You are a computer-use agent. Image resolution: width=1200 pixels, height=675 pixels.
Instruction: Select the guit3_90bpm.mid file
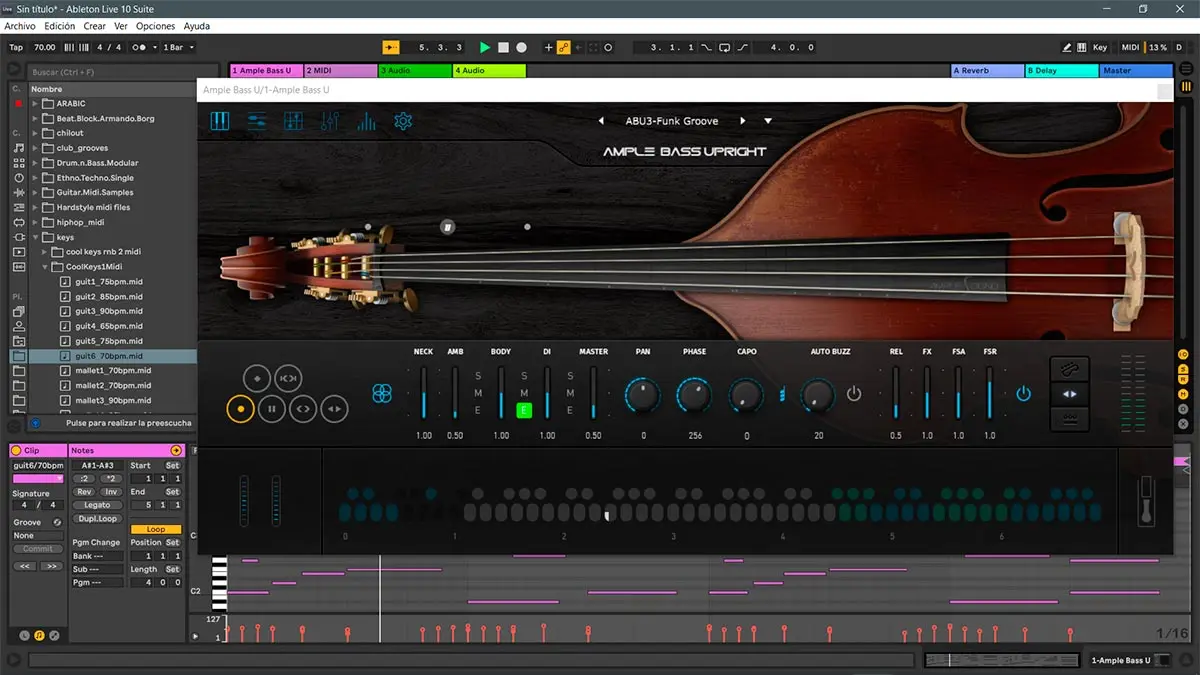(x=108, y=311)
